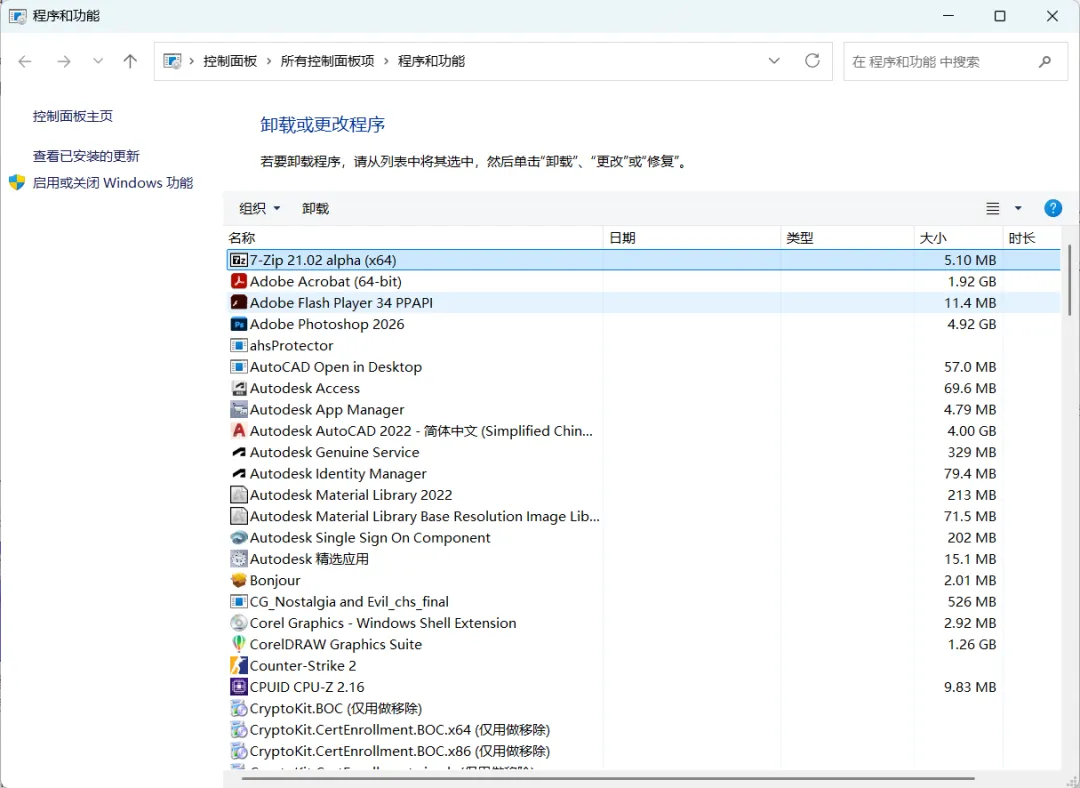This screenshot has height=788, width=1080.
Task: Expand the chevron before 控制面板 breadcrumb
Action: 191,61
